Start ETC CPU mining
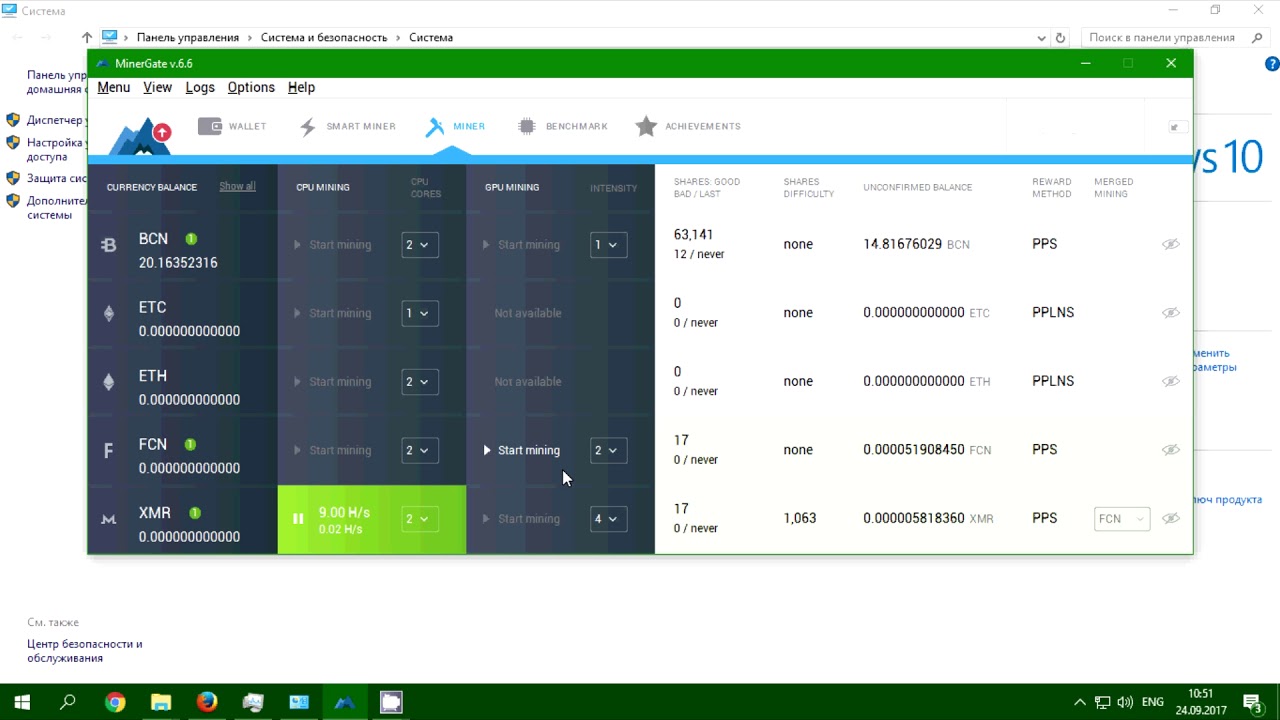 tap(332, 313)
